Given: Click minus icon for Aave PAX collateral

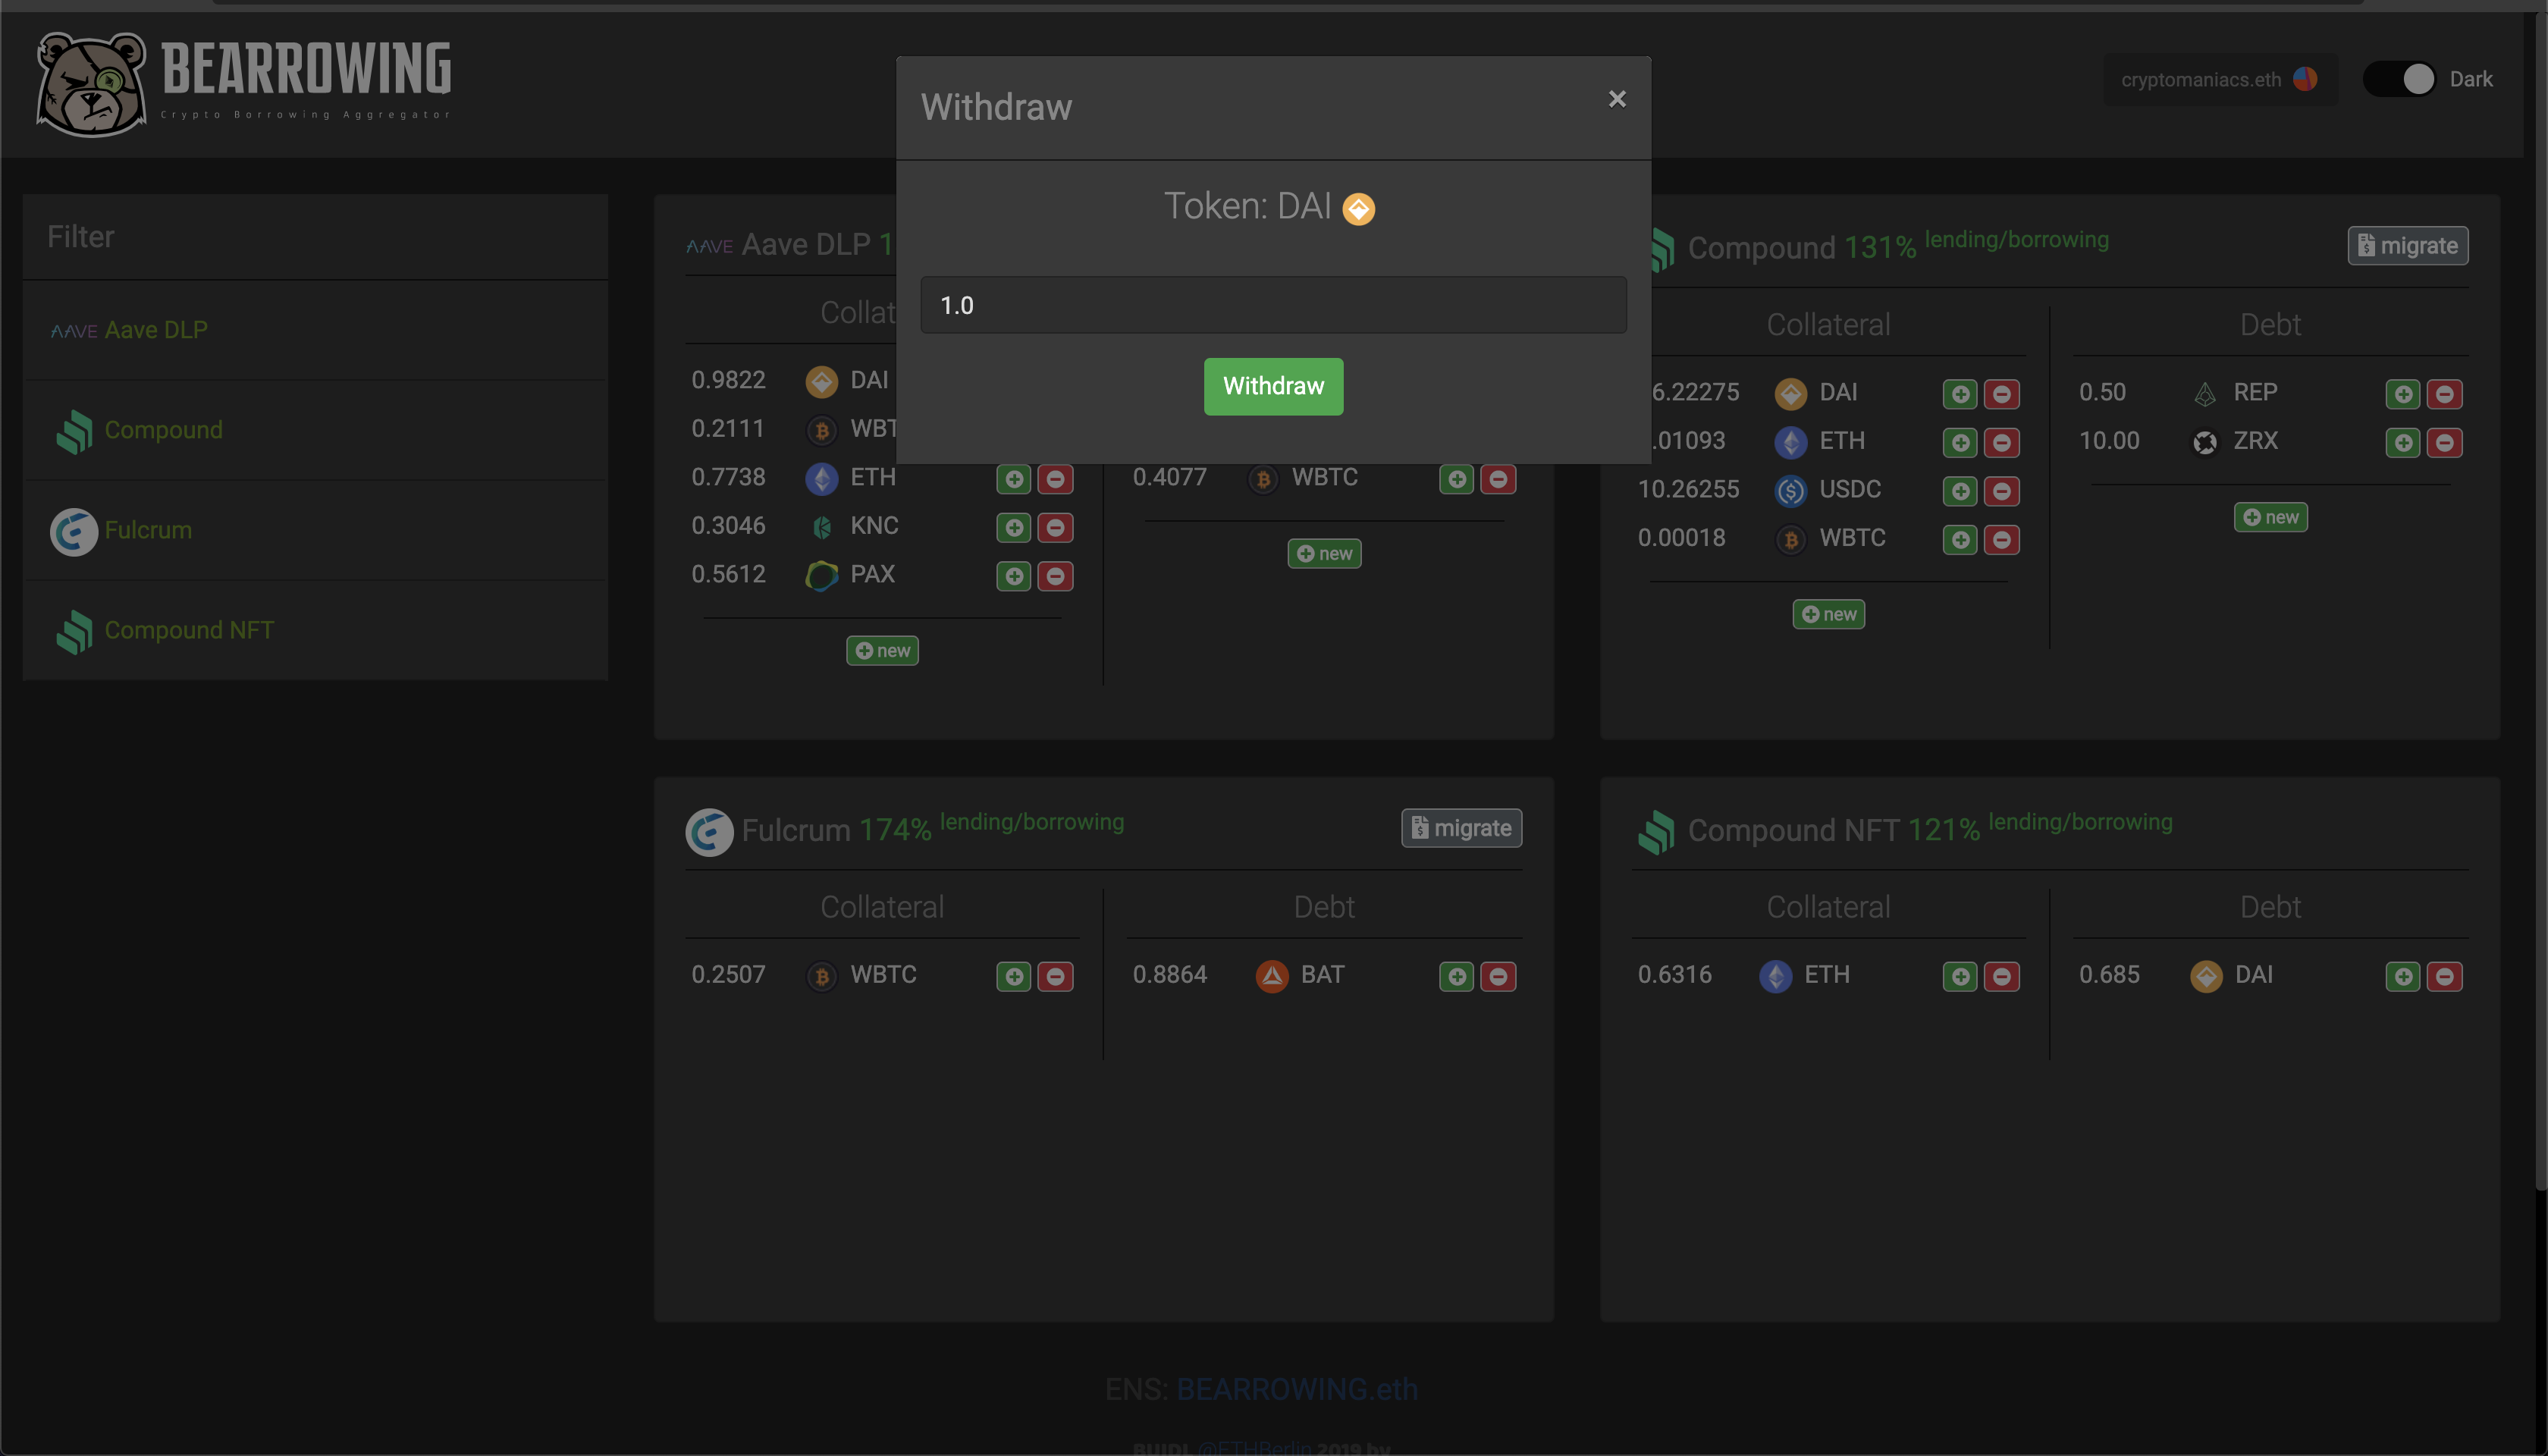Looking at the screenshot, I should click(x=1055, y=576).
